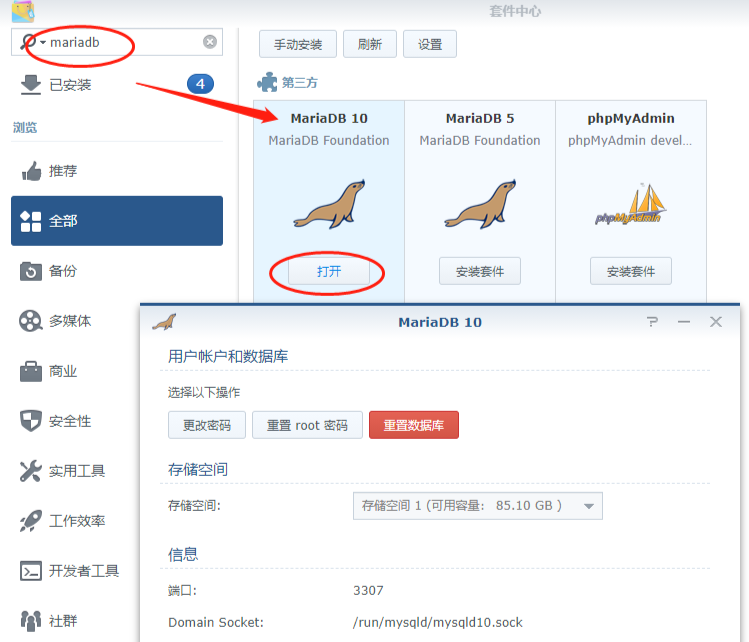Install the MariaDB 5 package
749x642 pixels.
point(480,271)
